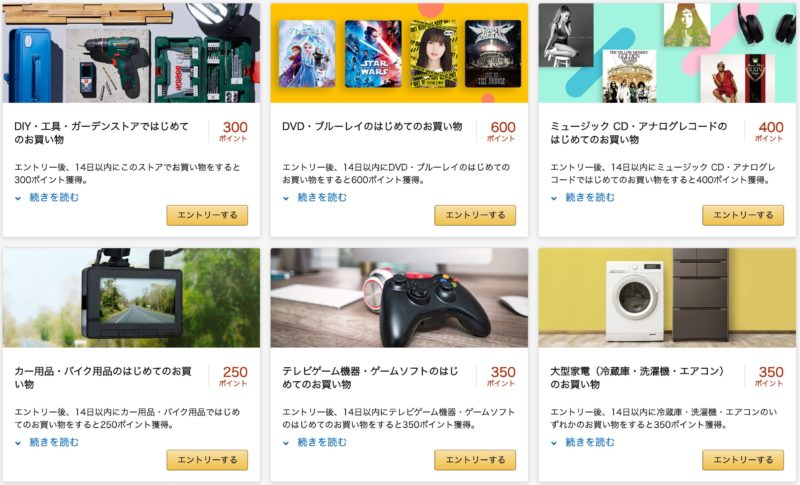800x485 pixels.
Task: Expand 続きを読む in the テレビゲーム card
Action: point(315,442)
